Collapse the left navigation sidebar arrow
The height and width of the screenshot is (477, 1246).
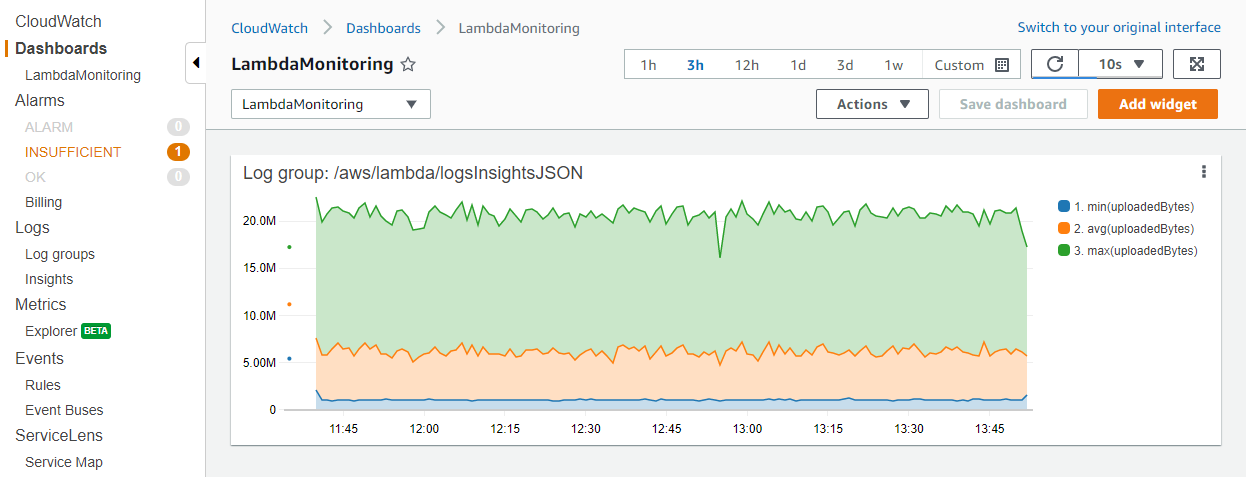click(196, 63)
